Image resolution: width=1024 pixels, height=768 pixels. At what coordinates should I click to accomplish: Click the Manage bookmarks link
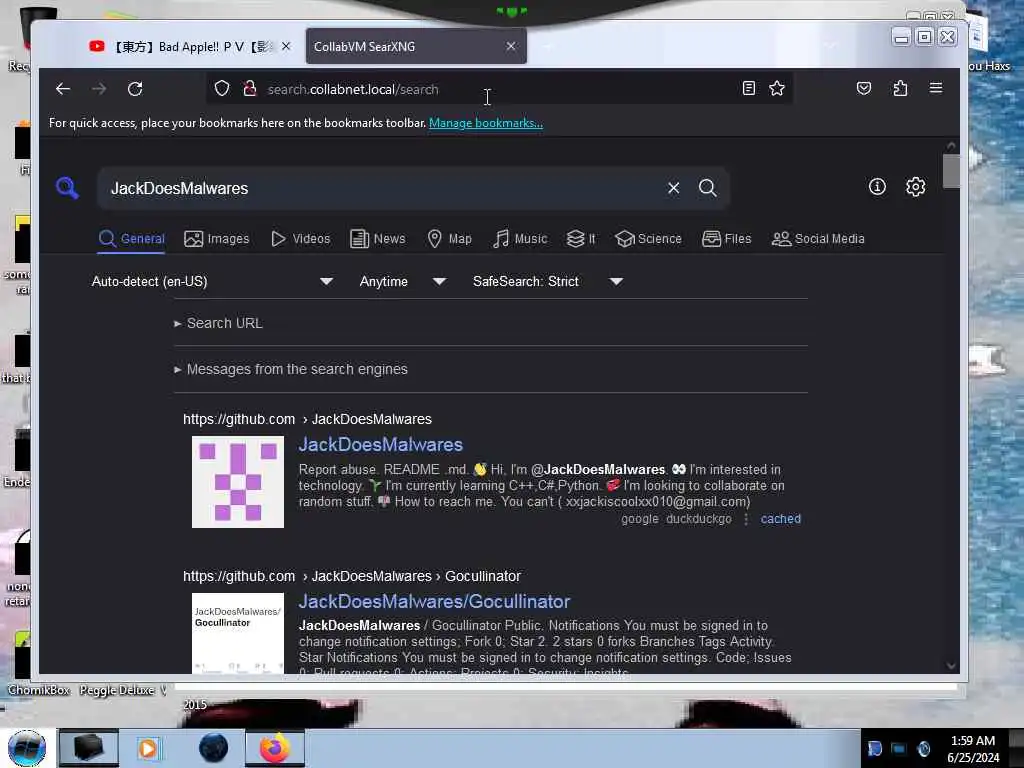[x=486, y=123]
